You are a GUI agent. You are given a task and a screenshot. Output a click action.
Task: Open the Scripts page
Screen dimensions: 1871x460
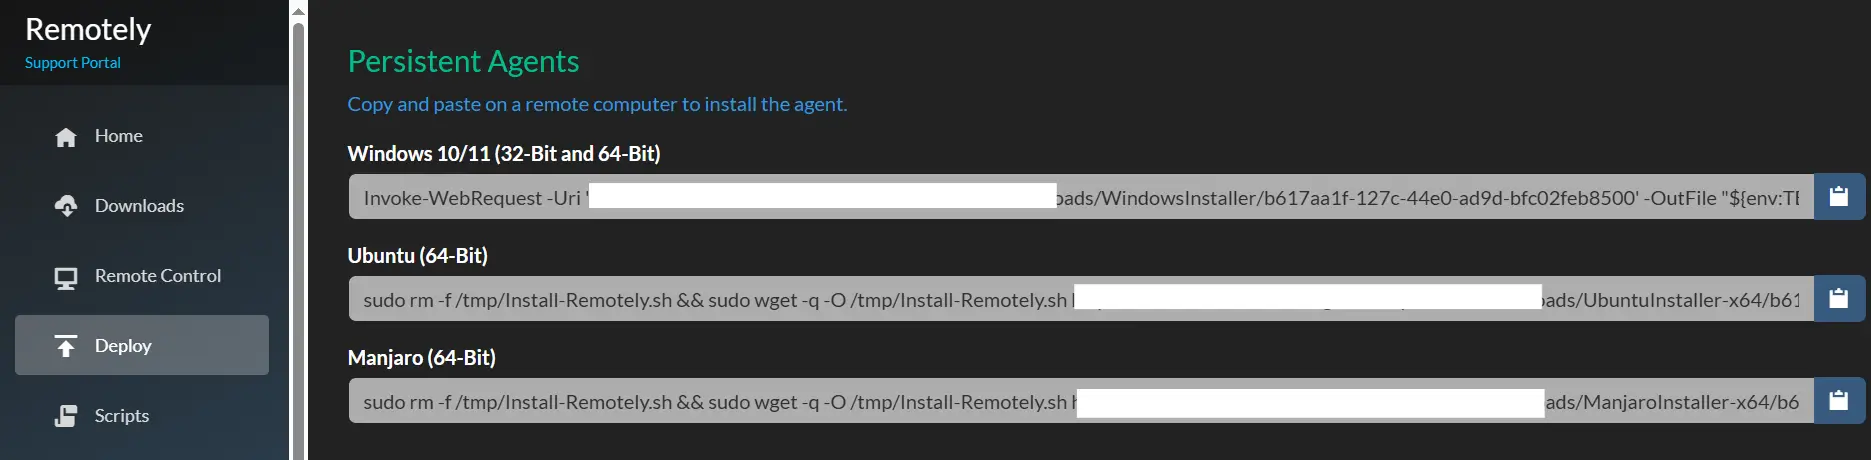[121, 416]
